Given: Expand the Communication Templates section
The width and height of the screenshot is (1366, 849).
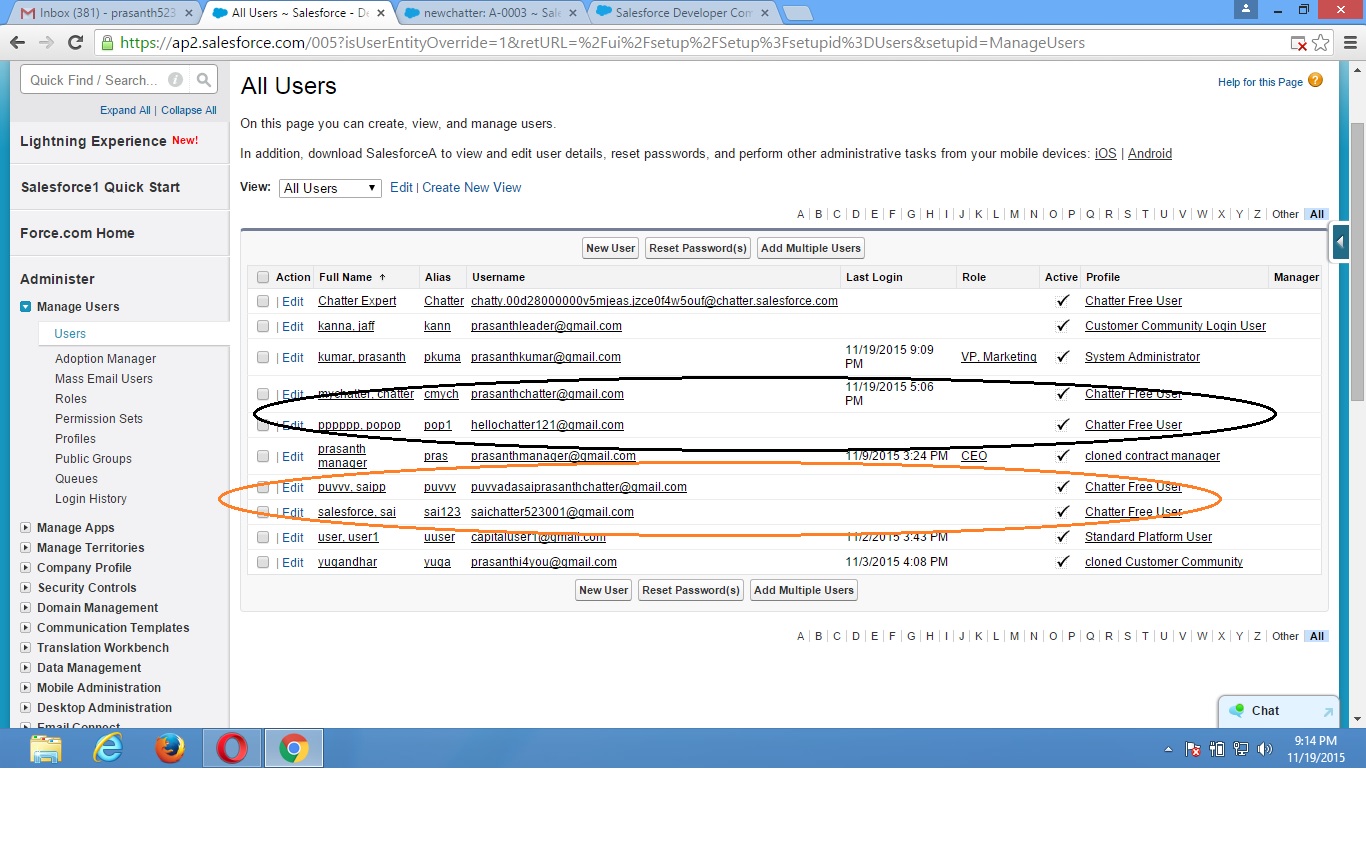Looking at the screenshot, I should (26, 628).
